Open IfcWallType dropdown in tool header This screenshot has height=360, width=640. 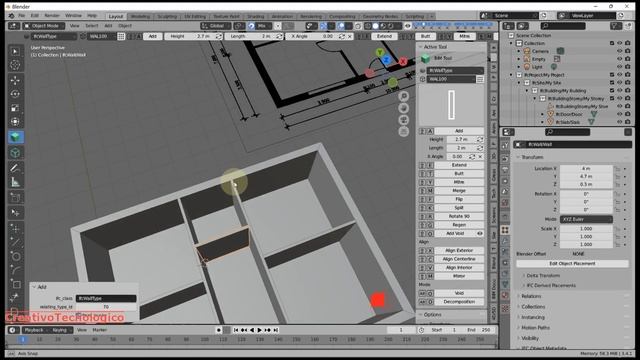(53, 36)
